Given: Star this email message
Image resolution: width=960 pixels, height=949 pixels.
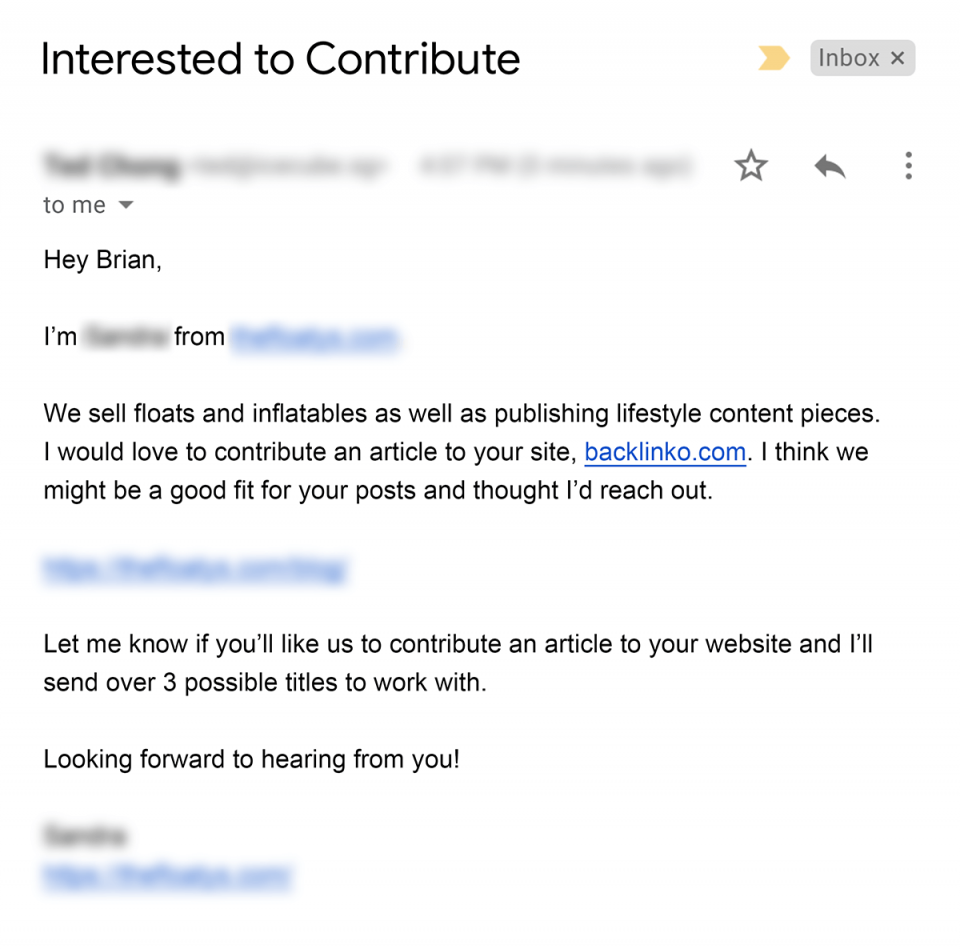Looking at the screenshot, I should coord(750,165).
